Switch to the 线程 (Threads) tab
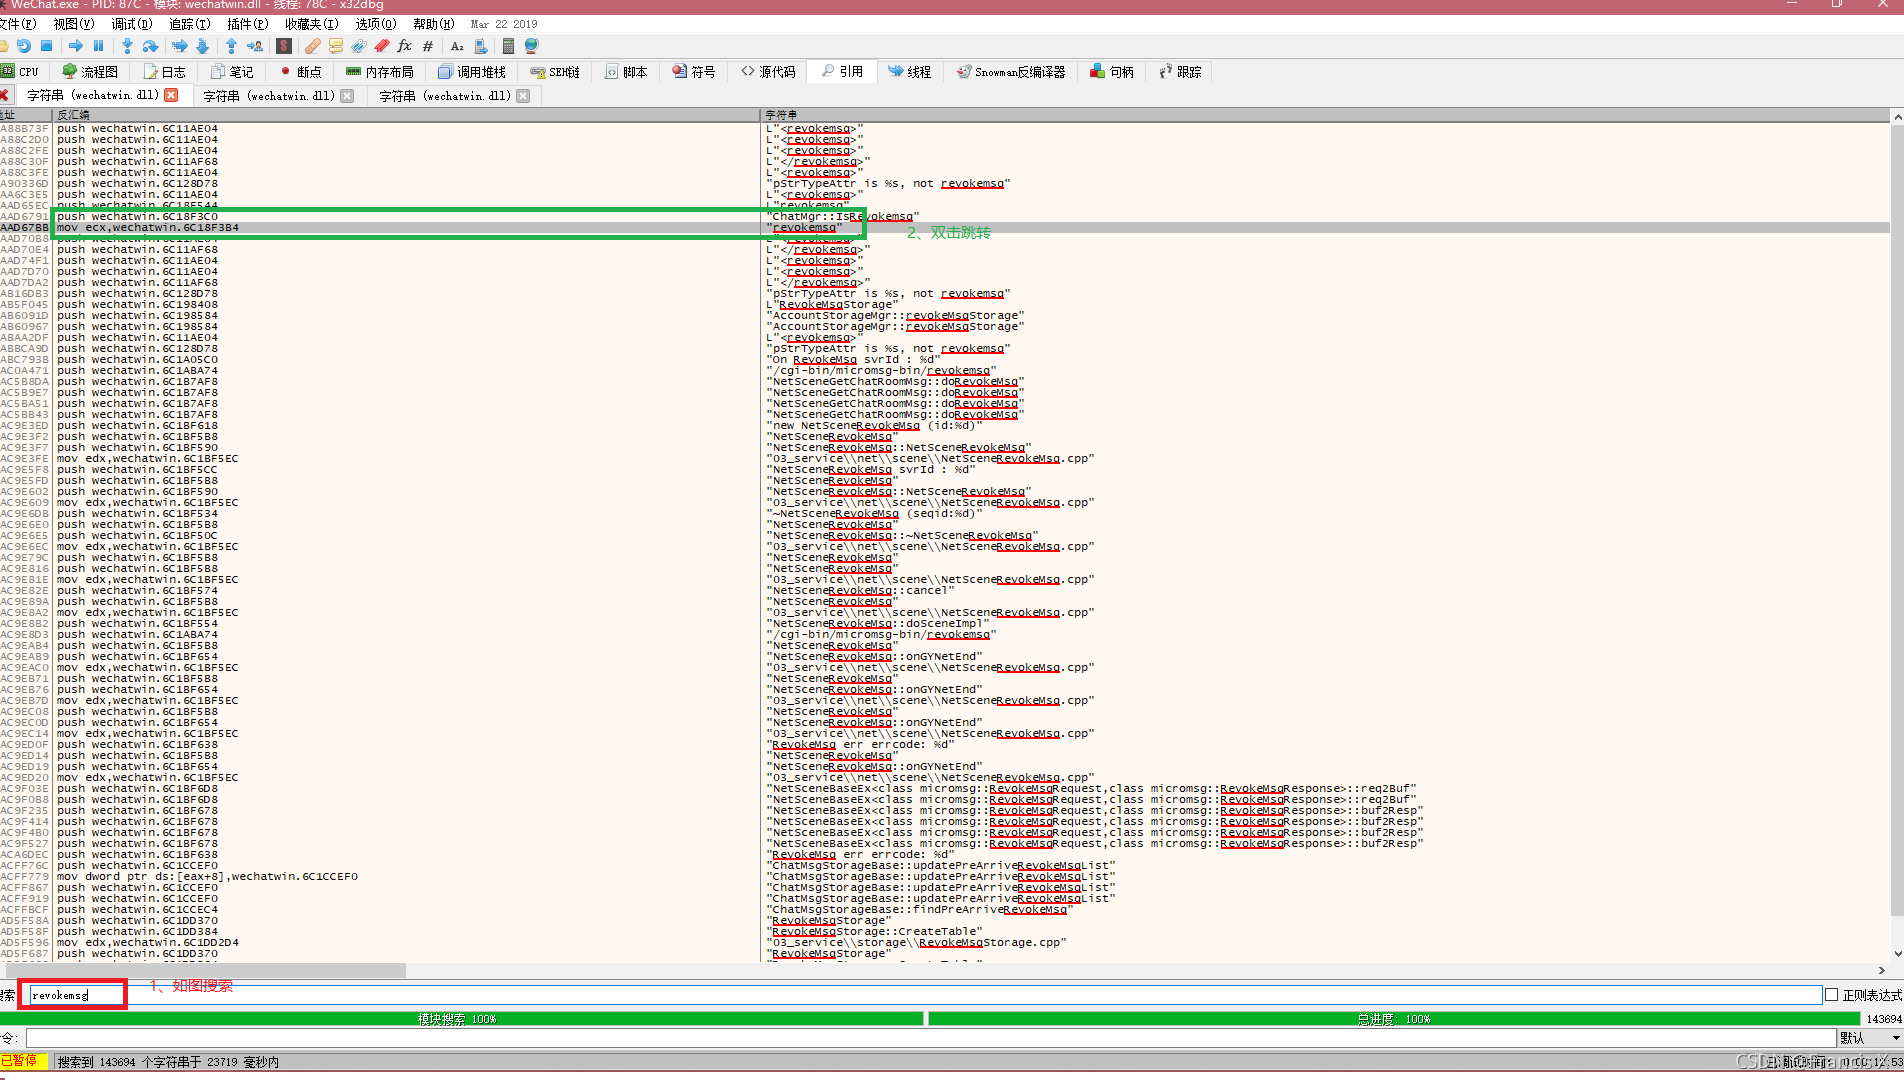This screenshot has width=1904, height=1080. [x=910, y=72]
